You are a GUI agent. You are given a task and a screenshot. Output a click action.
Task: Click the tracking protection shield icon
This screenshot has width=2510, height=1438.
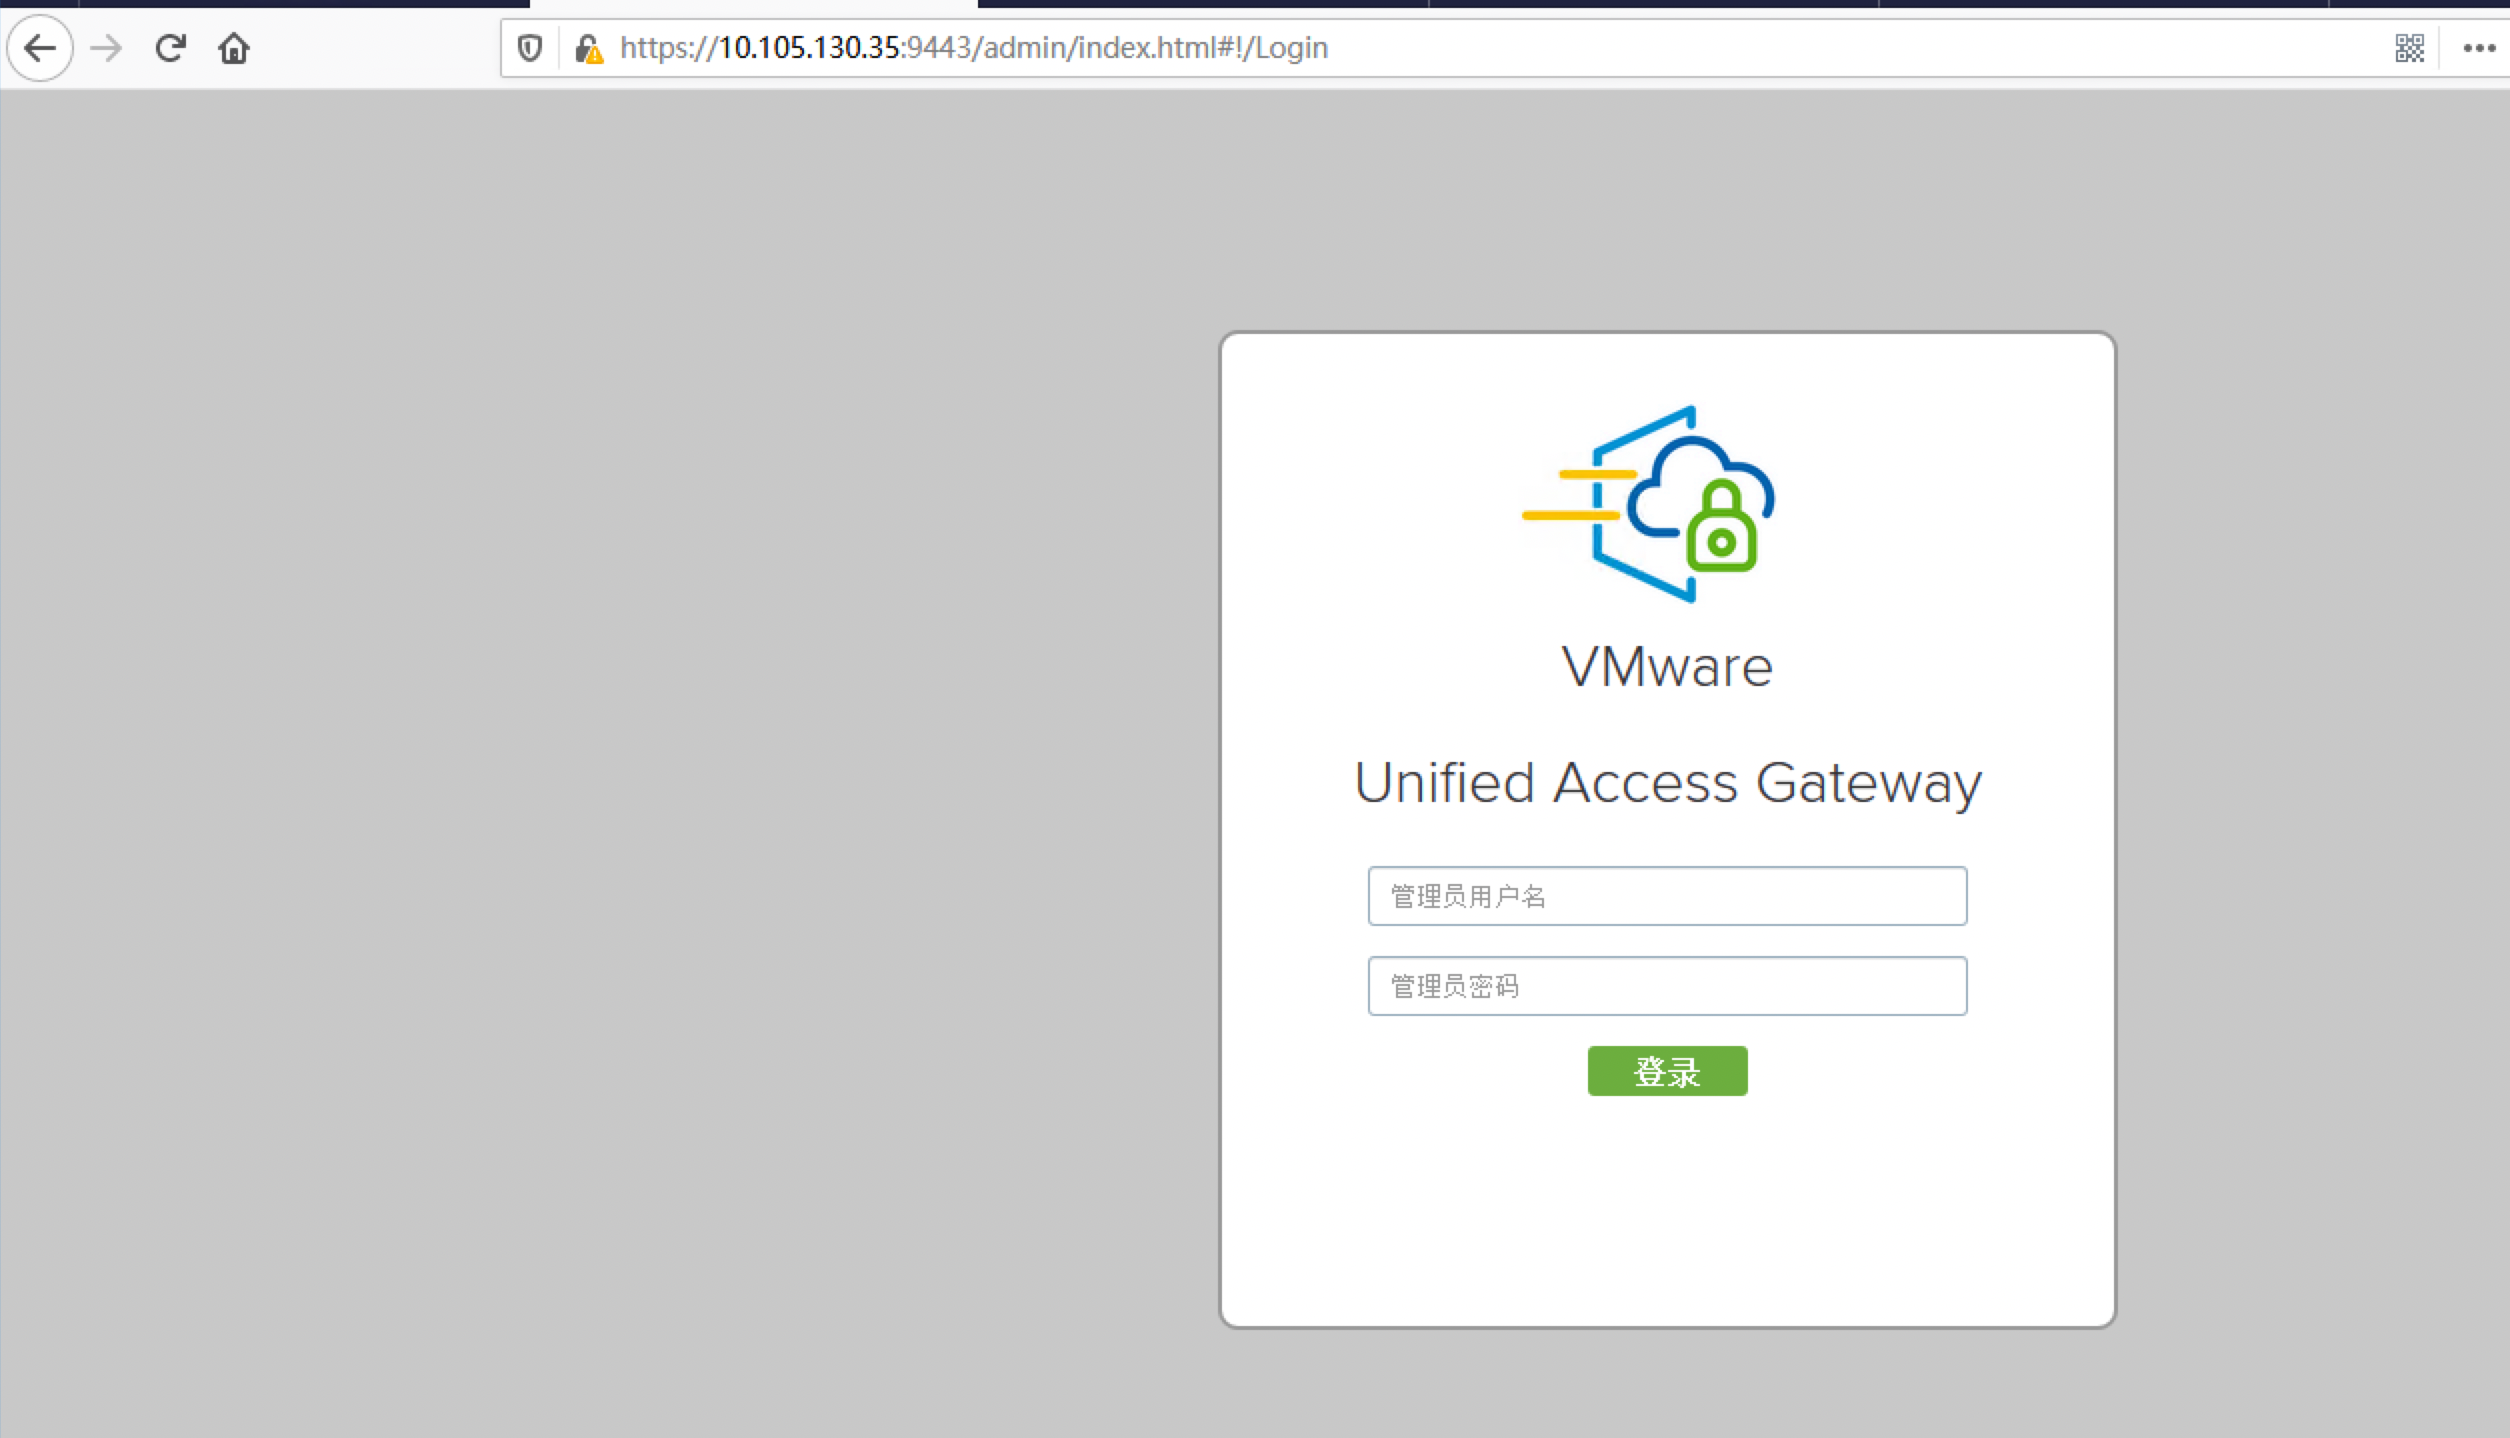530,48
